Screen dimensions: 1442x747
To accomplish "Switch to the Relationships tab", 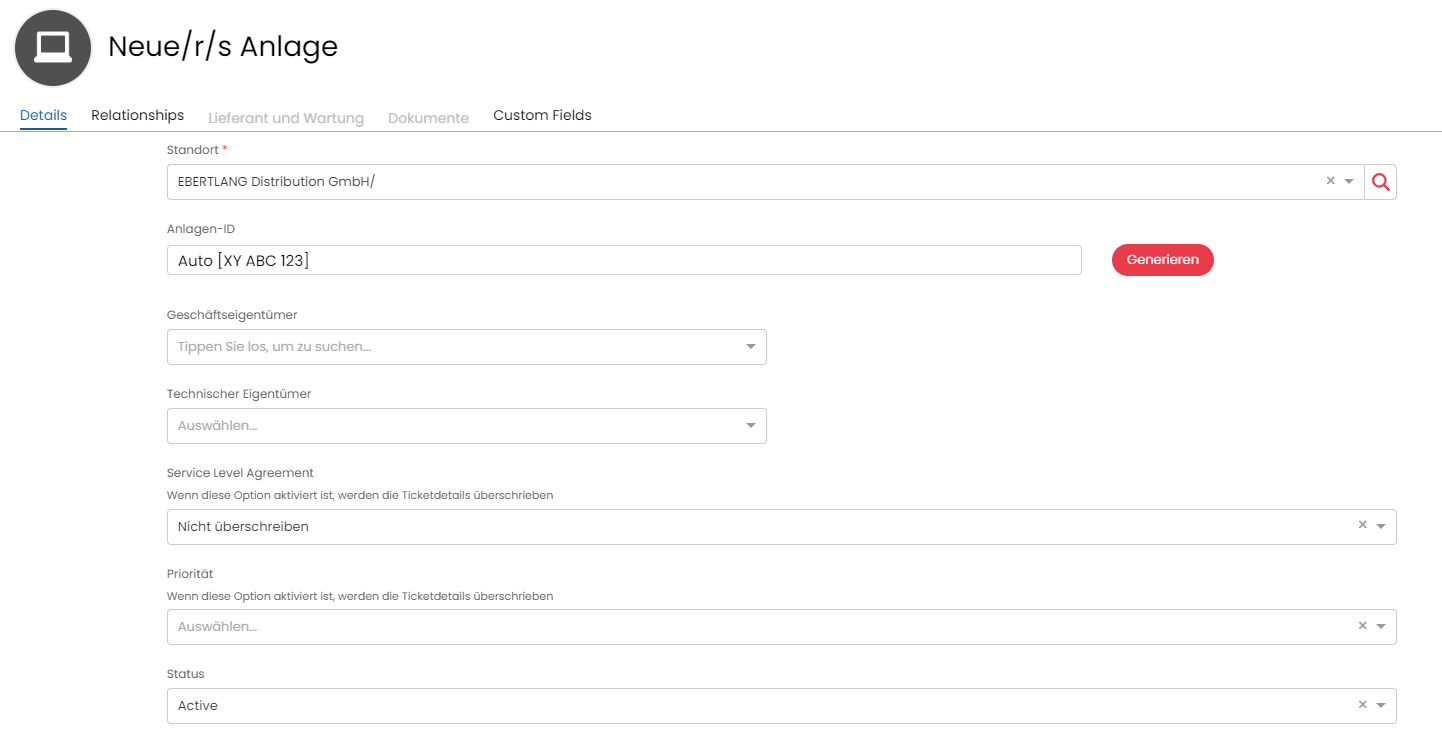I will click(137, 115).
